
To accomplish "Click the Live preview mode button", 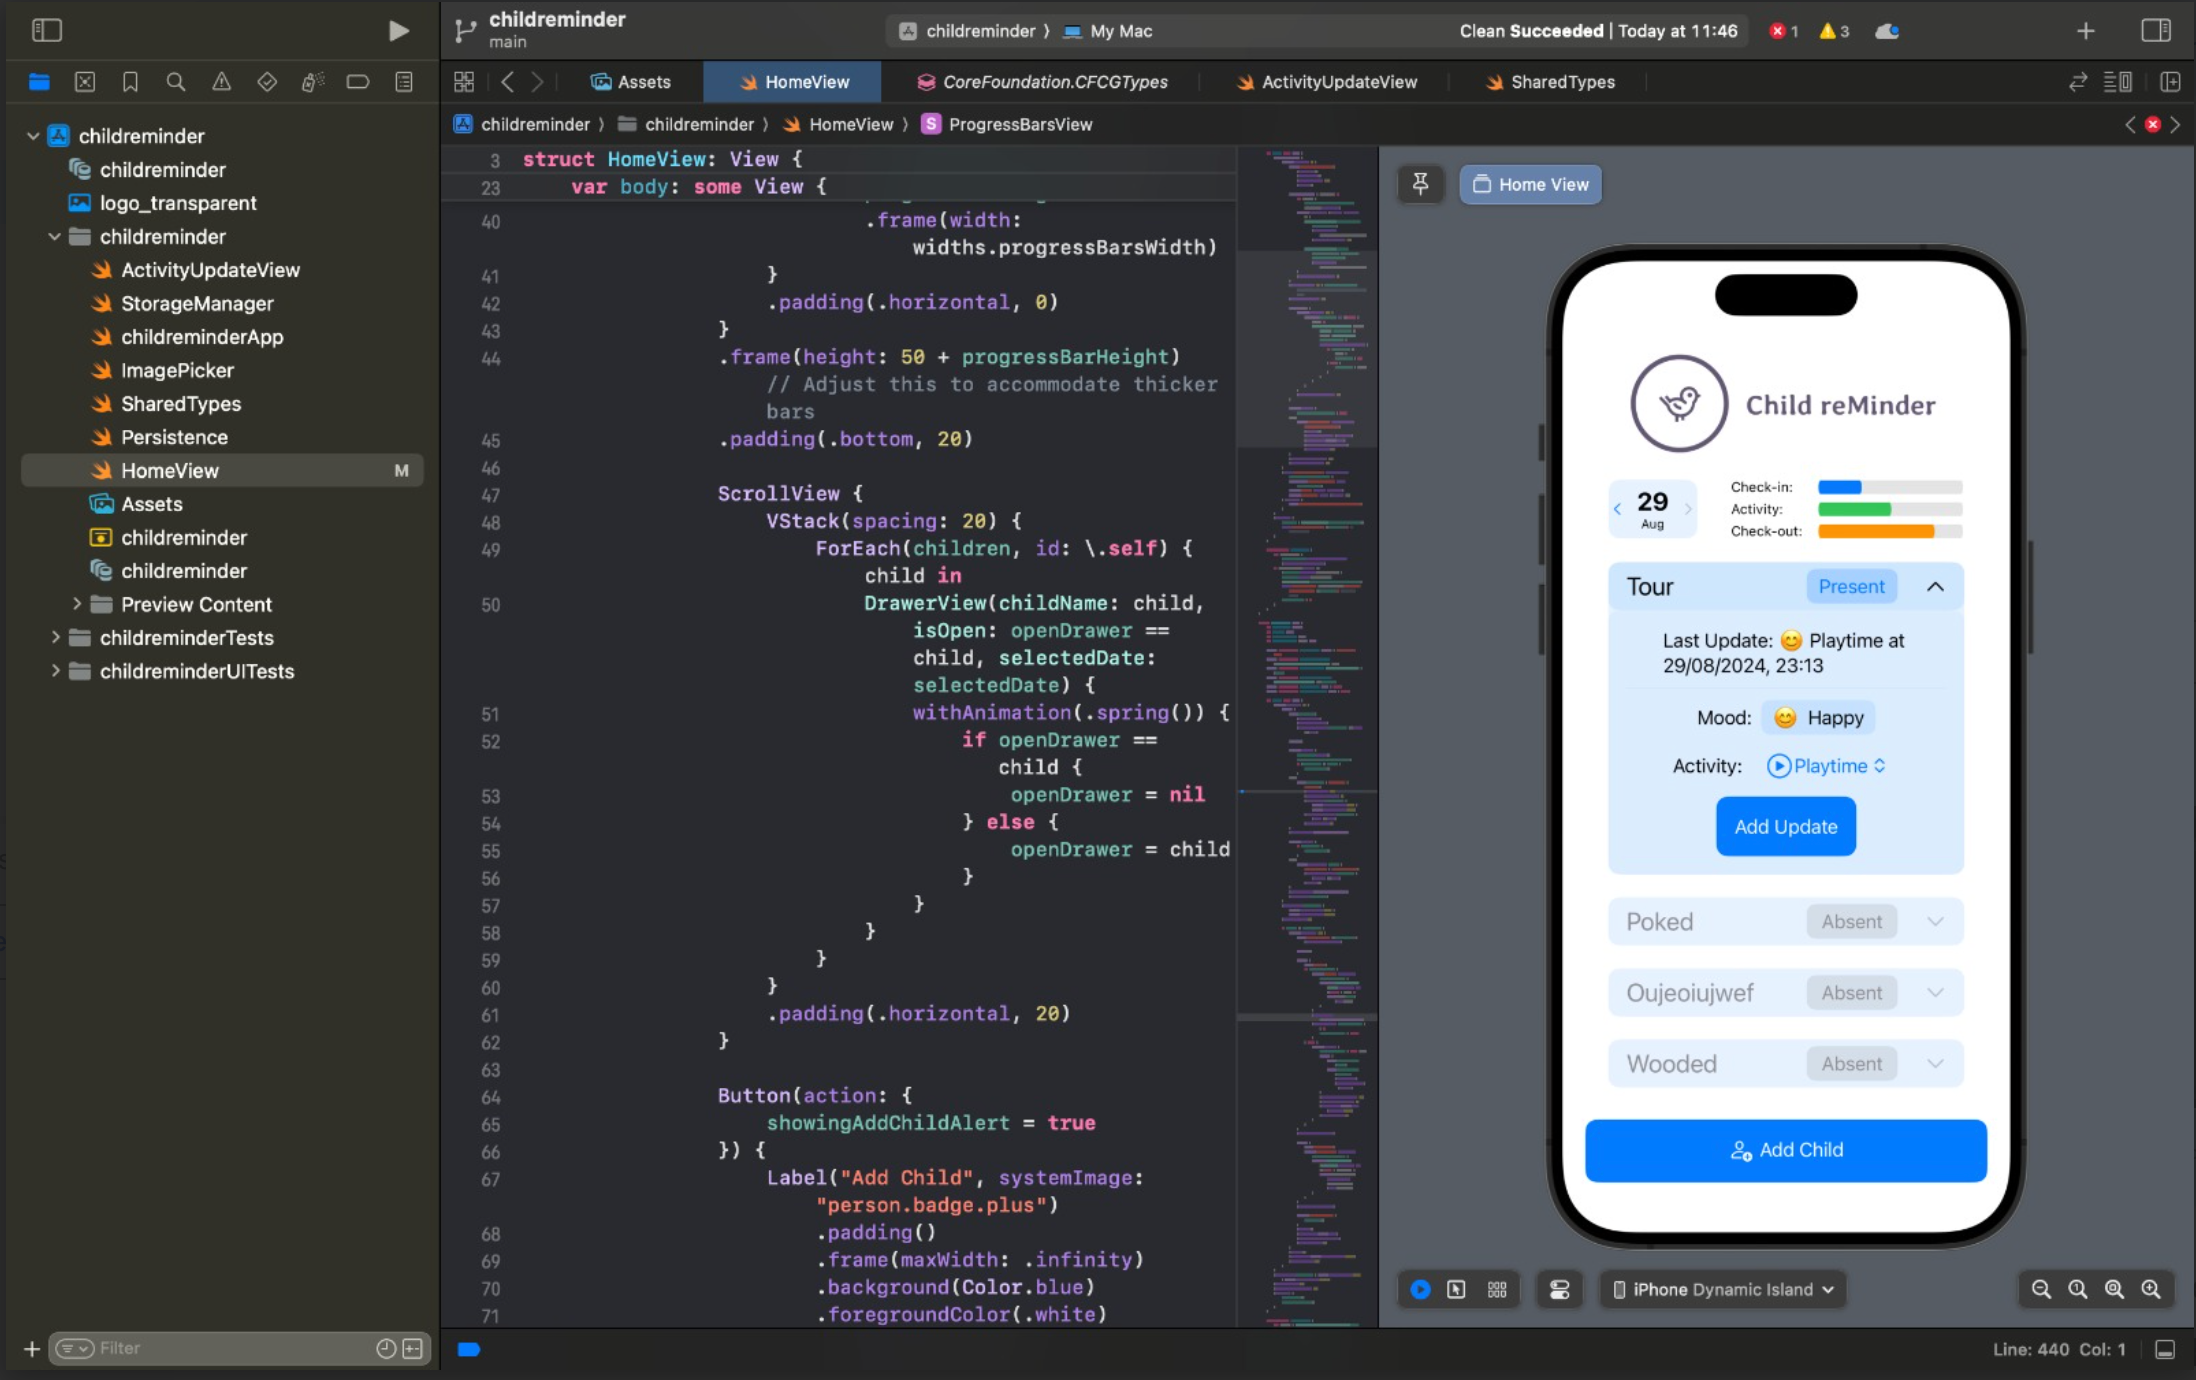I will click(1420, 1289).
